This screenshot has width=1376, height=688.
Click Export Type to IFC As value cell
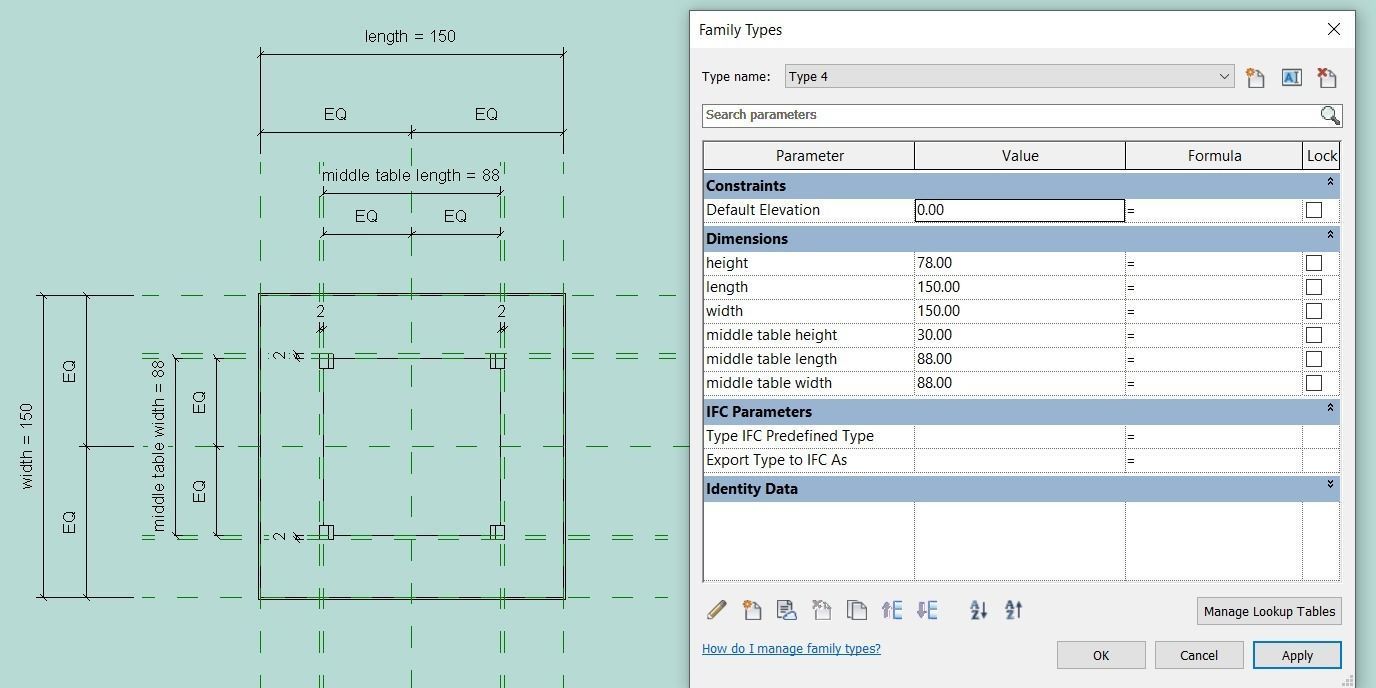(1020, 460)
